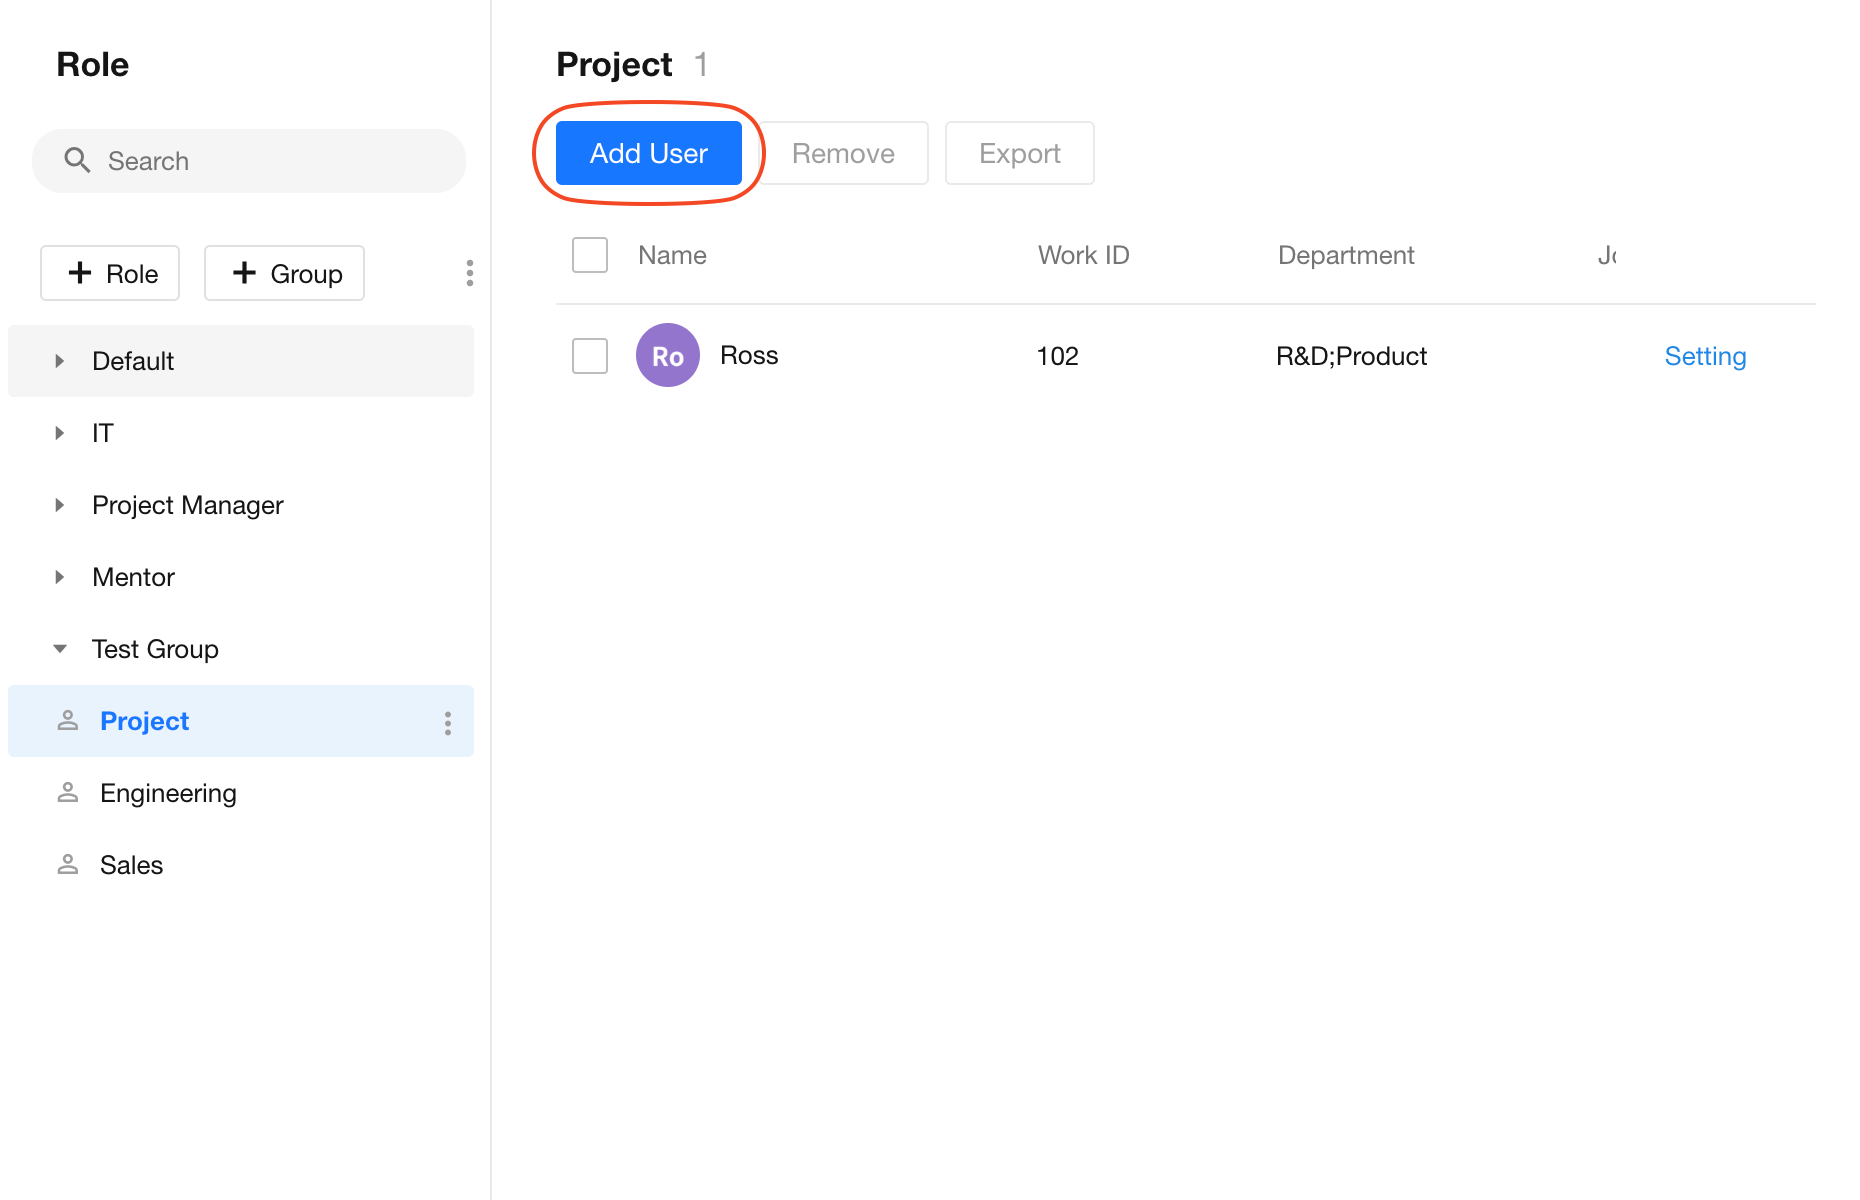Click Ross's purple avatar
The image size is (1860, 1200).
[x=667, y=355]
